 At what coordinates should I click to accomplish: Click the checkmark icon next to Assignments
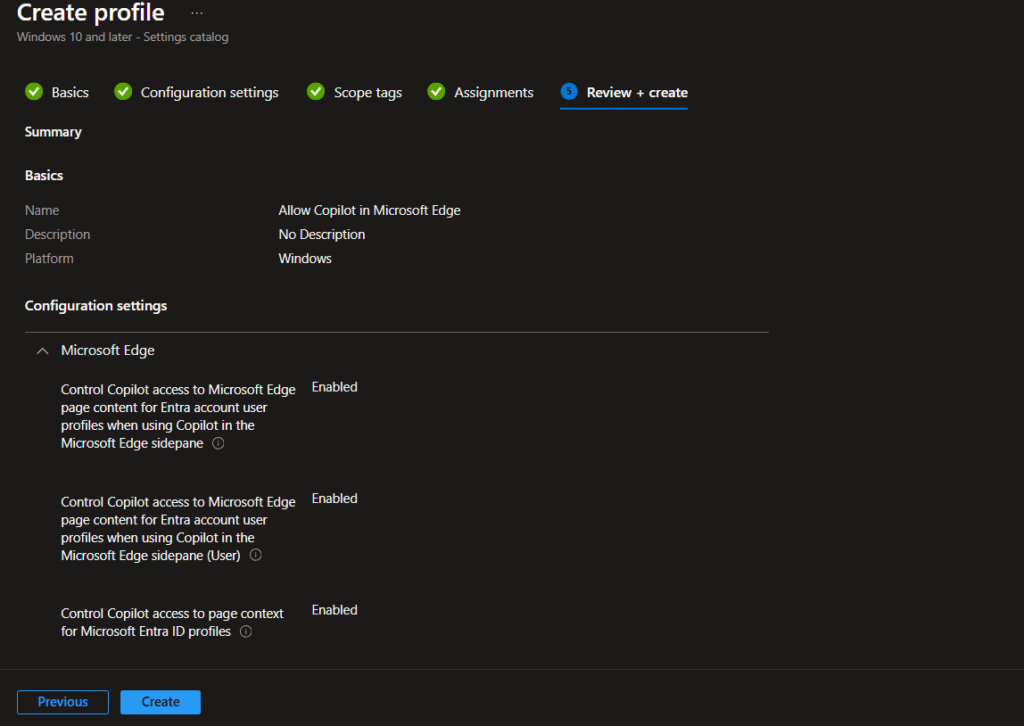pyautogui.click(x=437, y=91)
